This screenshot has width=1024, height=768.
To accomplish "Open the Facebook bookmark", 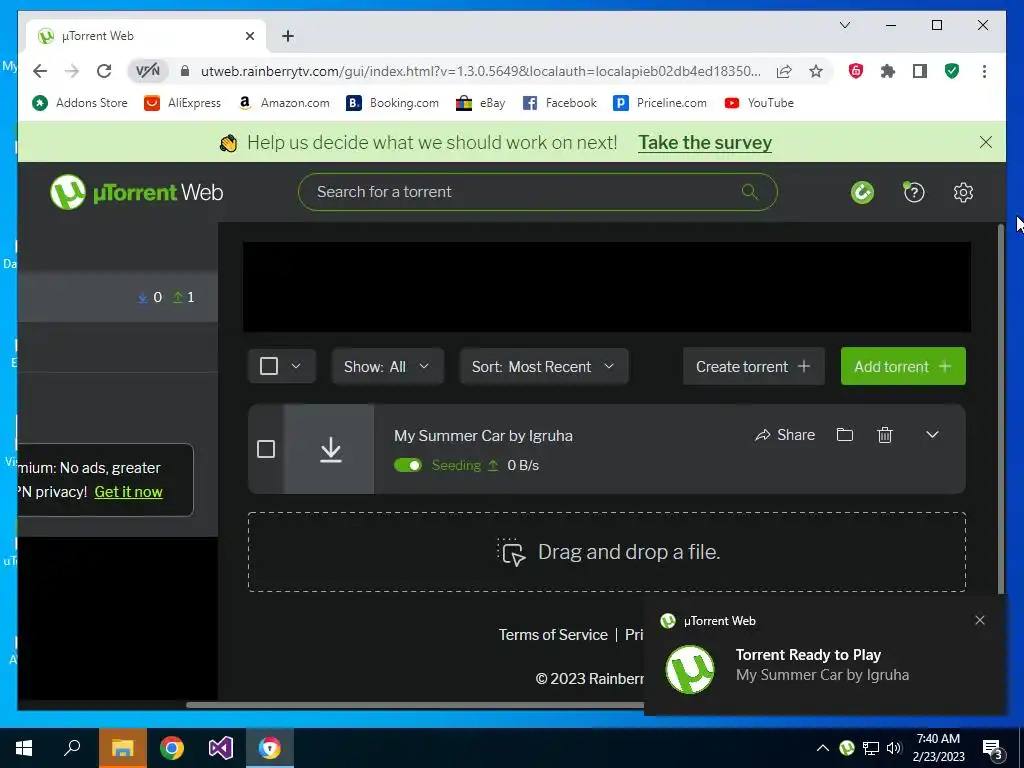I will pyautogui.click(x=560, y=103).
